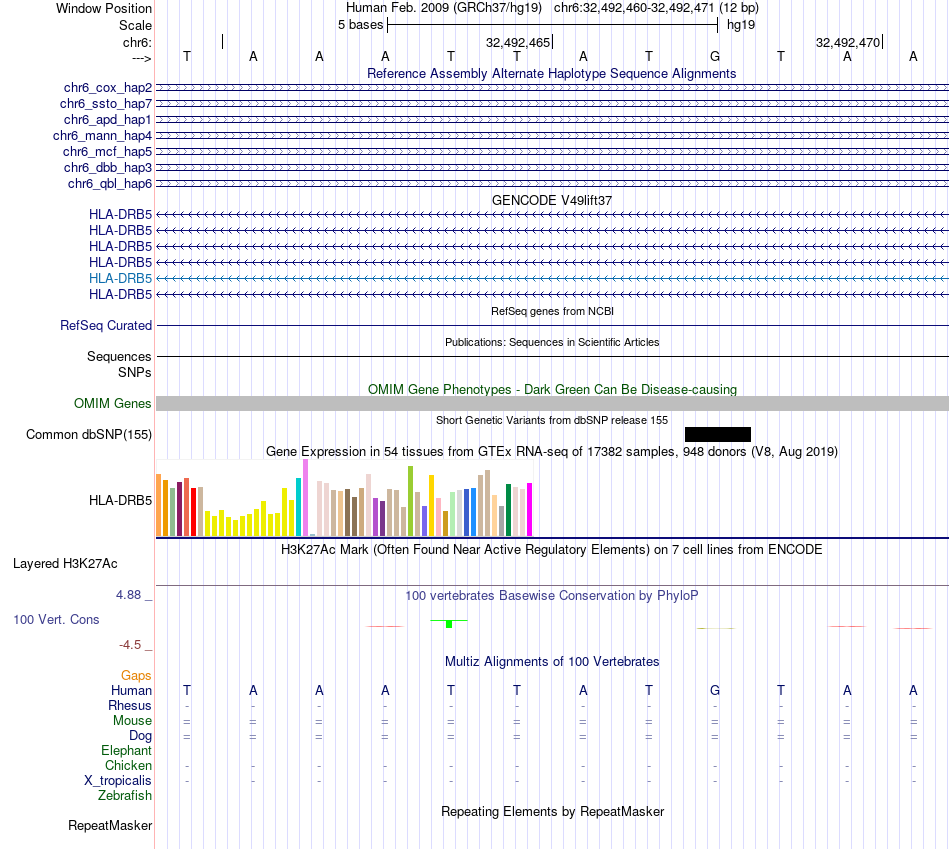Click the green PhyloP conservation bar
Screen dimensions: 950x849
[449, 624]
